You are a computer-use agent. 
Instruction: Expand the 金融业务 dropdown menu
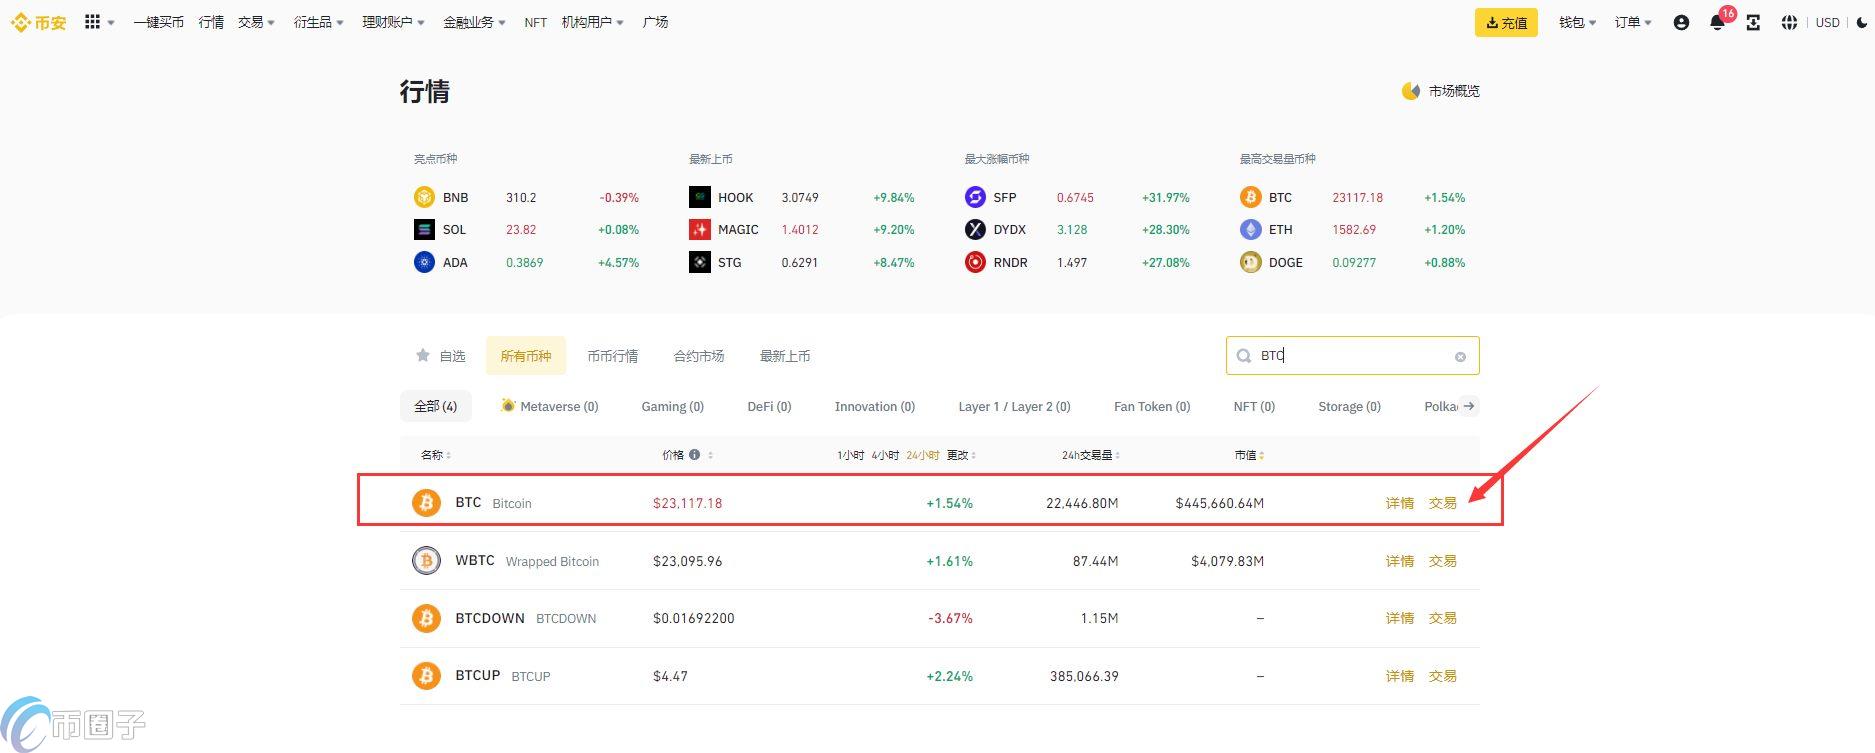(475, 22)
